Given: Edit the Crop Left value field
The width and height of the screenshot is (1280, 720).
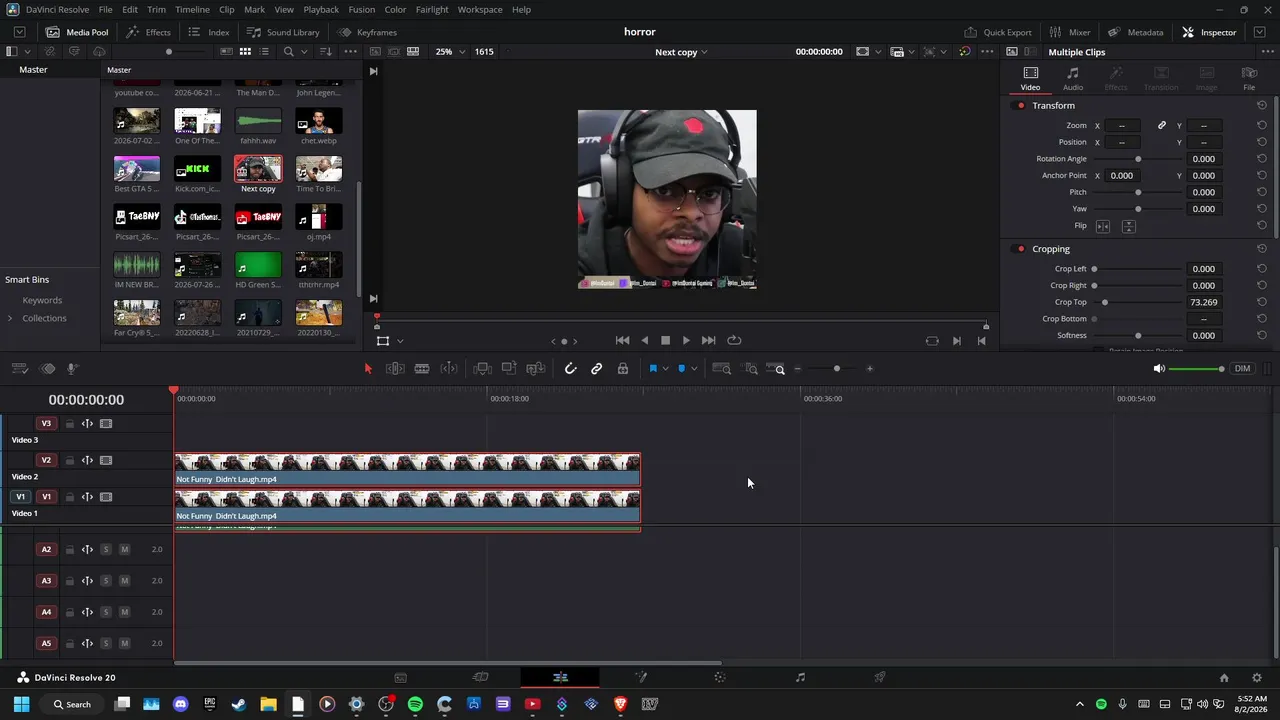Looking at the screenshot, I should pos(1203,269).
